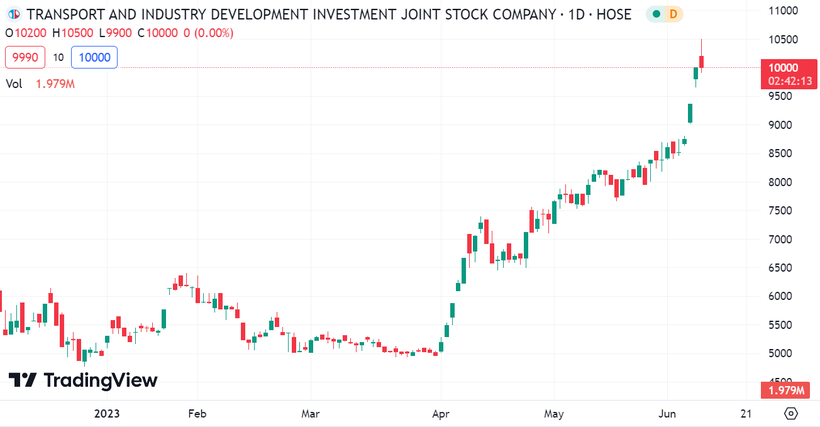Viewport: 820px width, 427px height.
Task: Select the Vol volume indicator label
Action: [14, 84]
